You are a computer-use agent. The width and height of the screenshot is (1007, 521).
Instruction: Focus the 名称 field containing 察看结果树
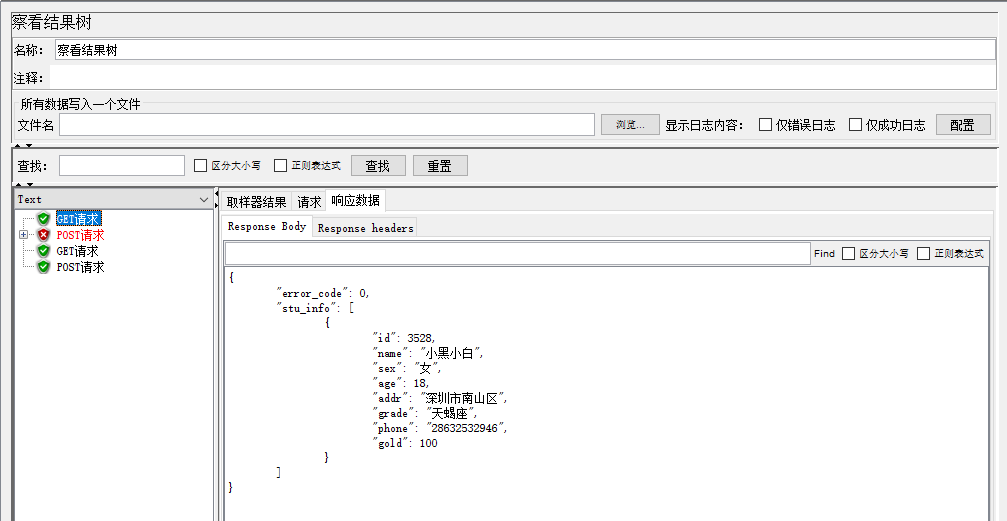tap(524, 50)
